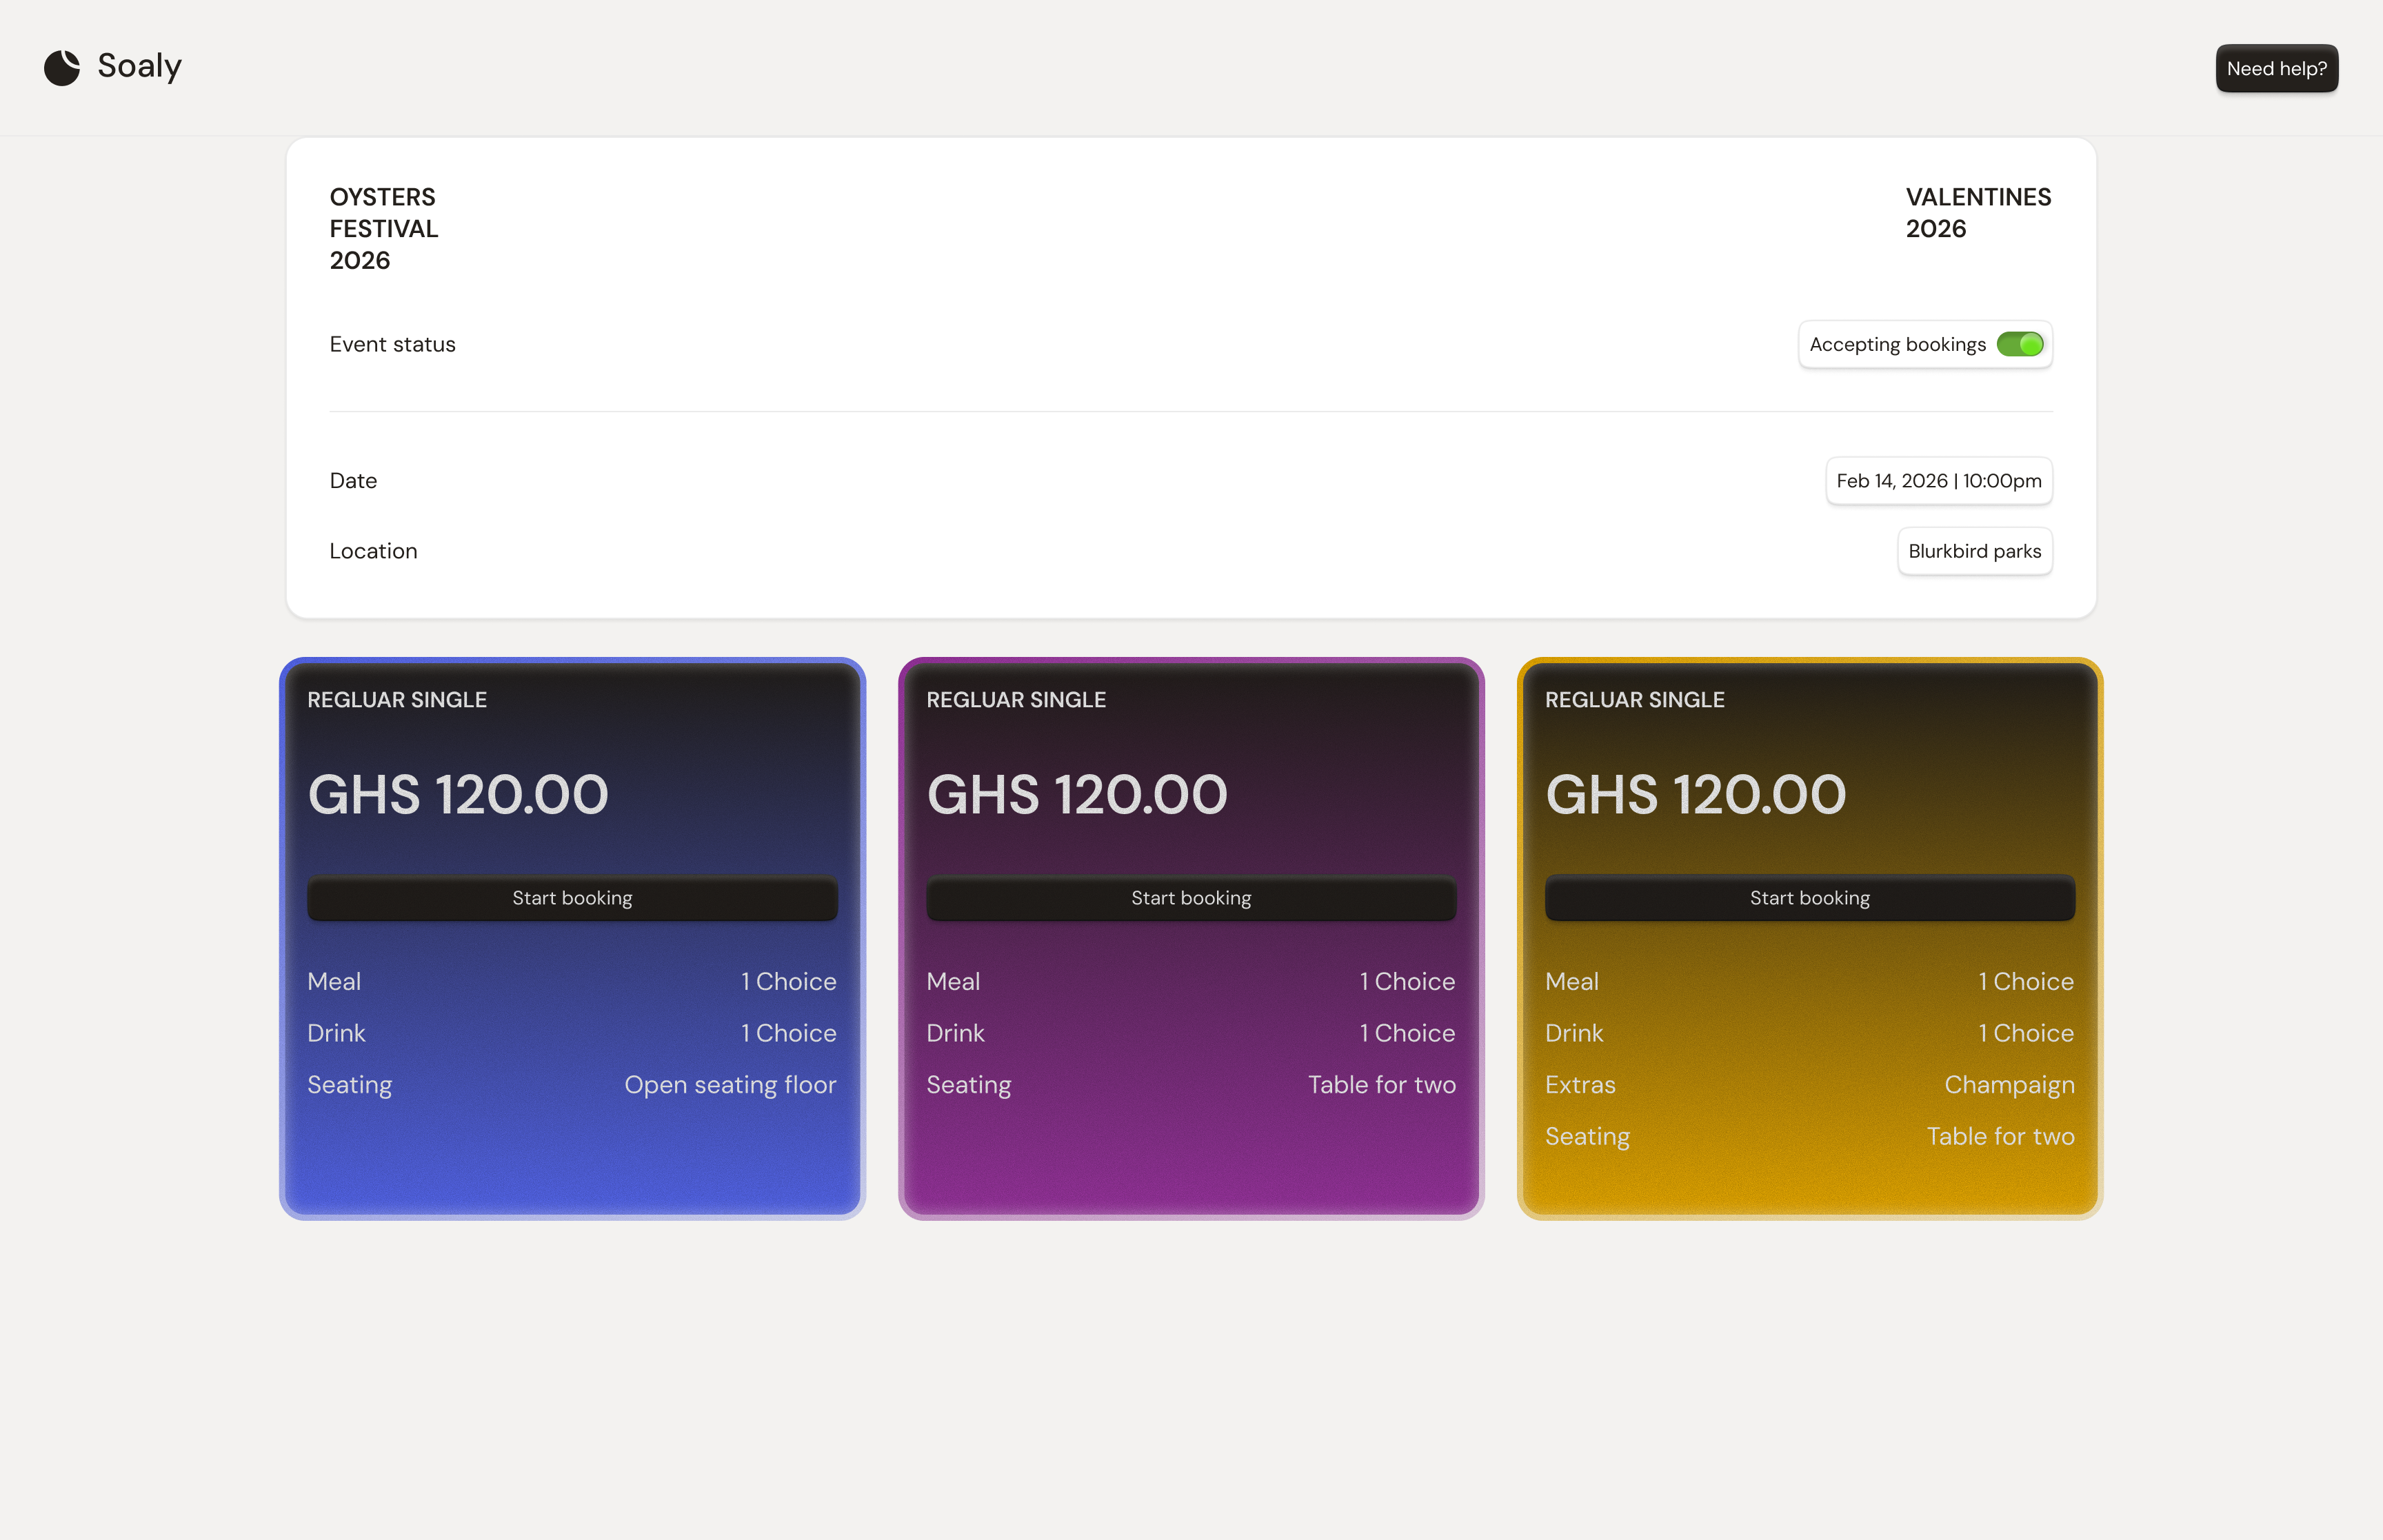Screen dimensions: 2383x1540
Task: Click Seating label on gold card
Action: (1587, 1137)
